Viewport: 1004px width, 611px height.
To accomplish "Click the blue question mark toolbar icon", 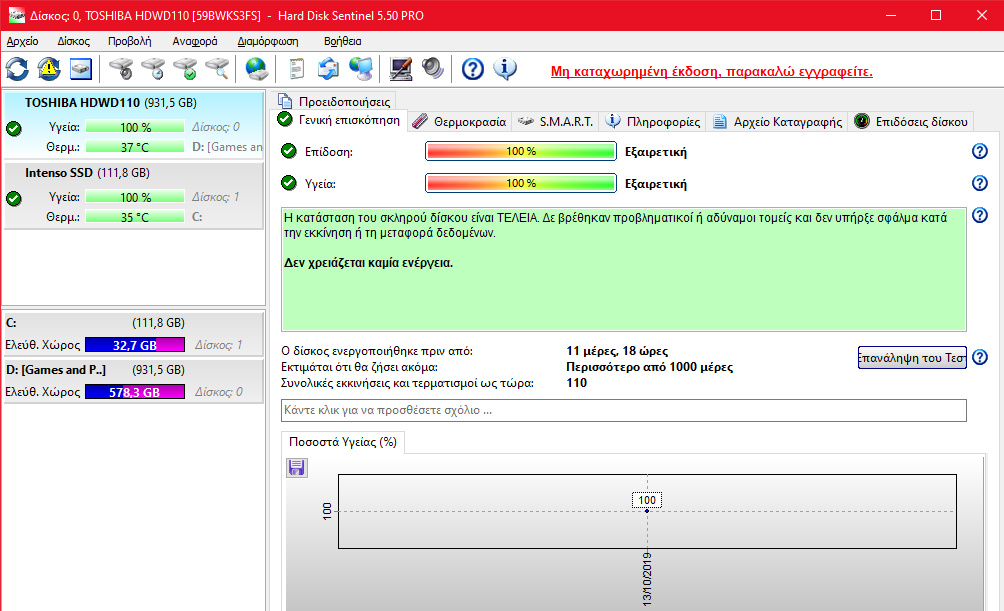I will 473,69.
